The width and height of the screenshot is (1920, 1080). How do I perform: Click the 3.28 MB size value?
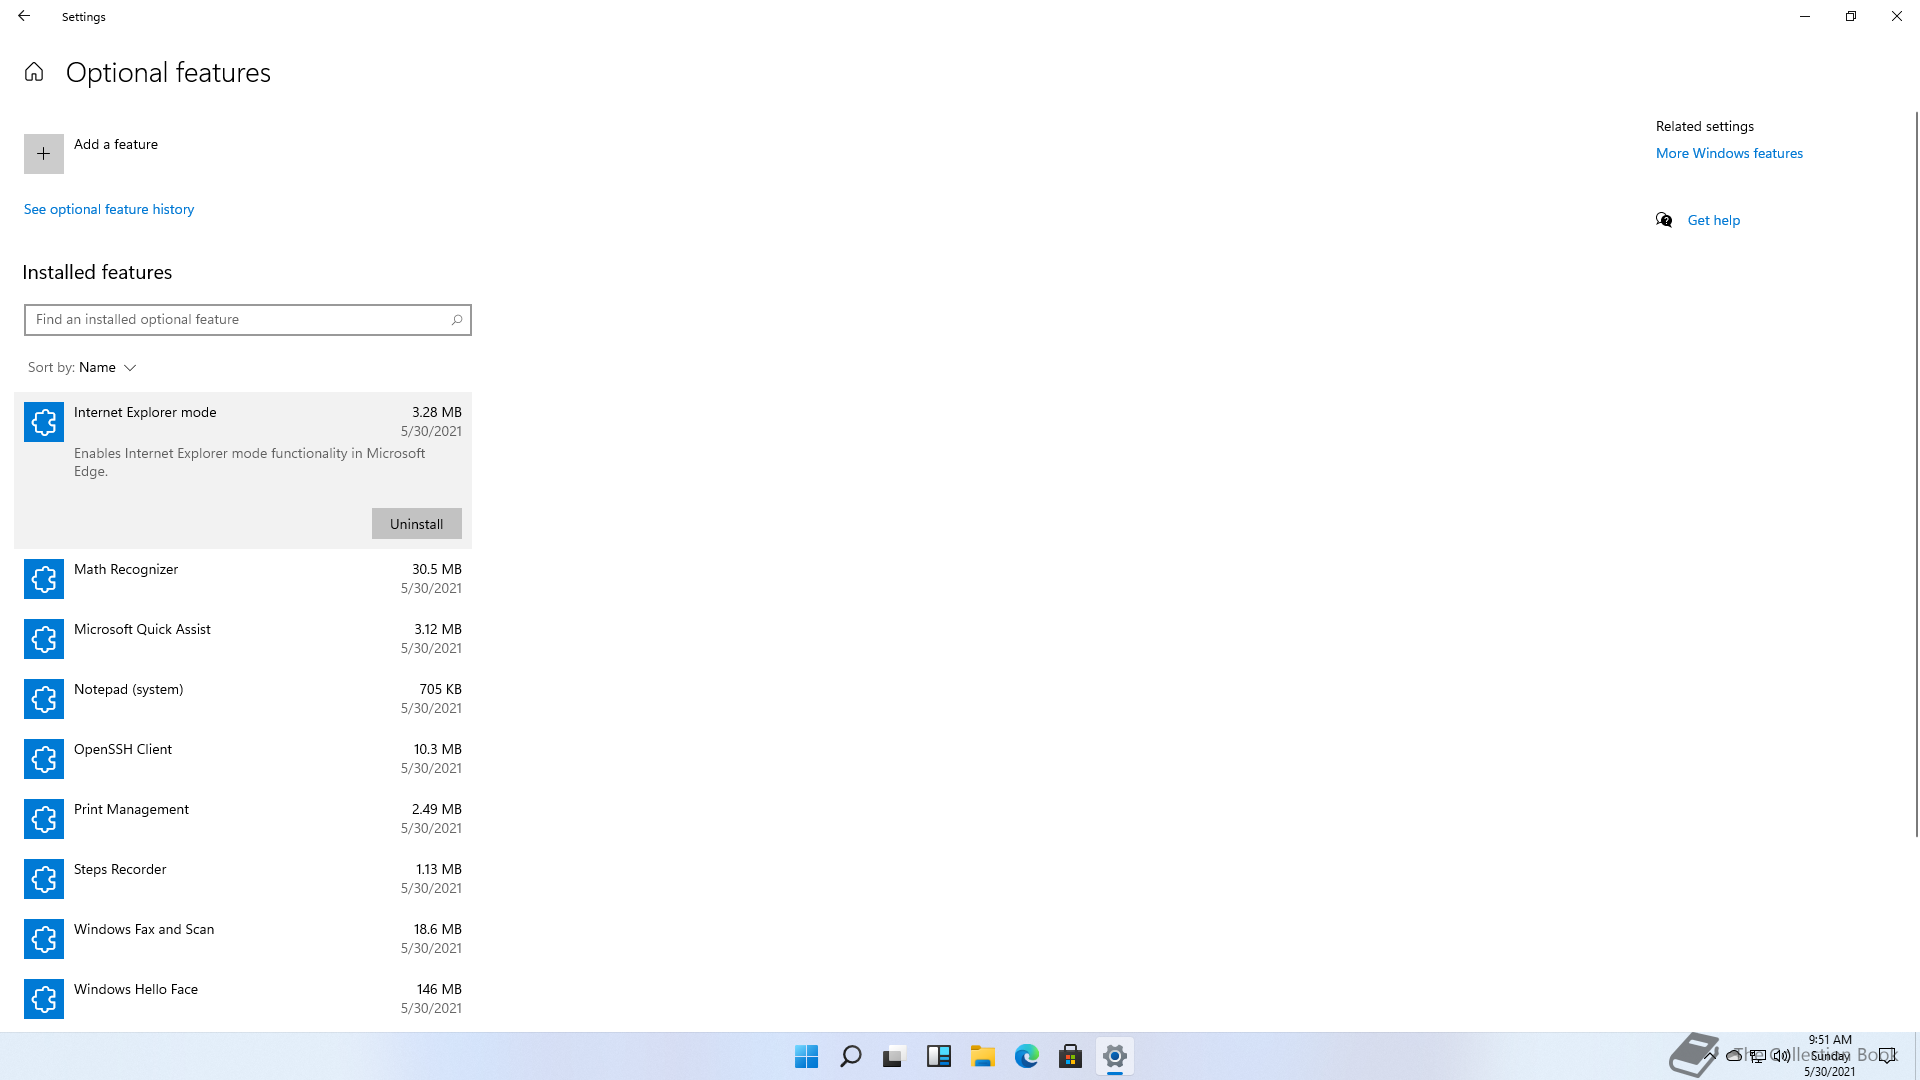(x=437, y=412)
